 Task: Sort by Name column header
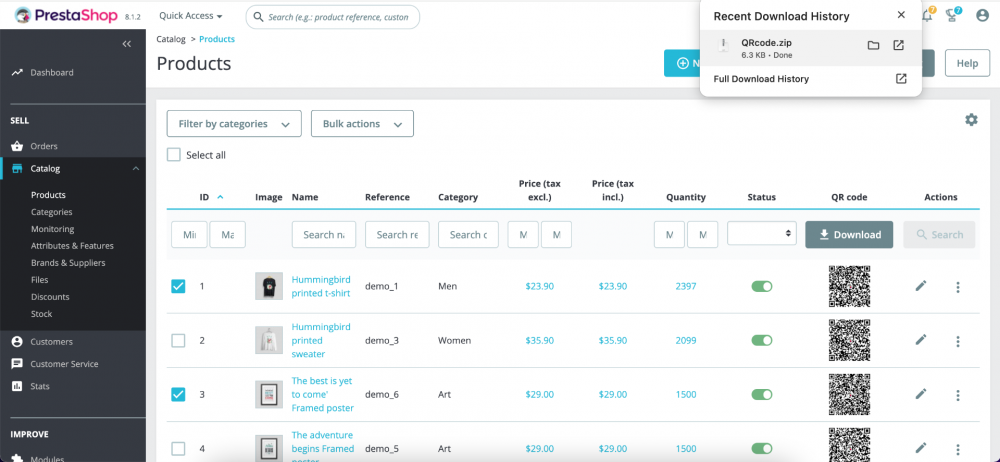(x=305, y=197)
